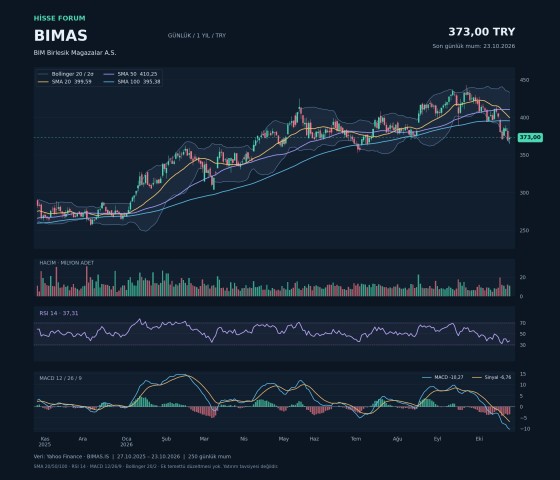Click the SMA 100 legend line swatch

coord(109,82)
